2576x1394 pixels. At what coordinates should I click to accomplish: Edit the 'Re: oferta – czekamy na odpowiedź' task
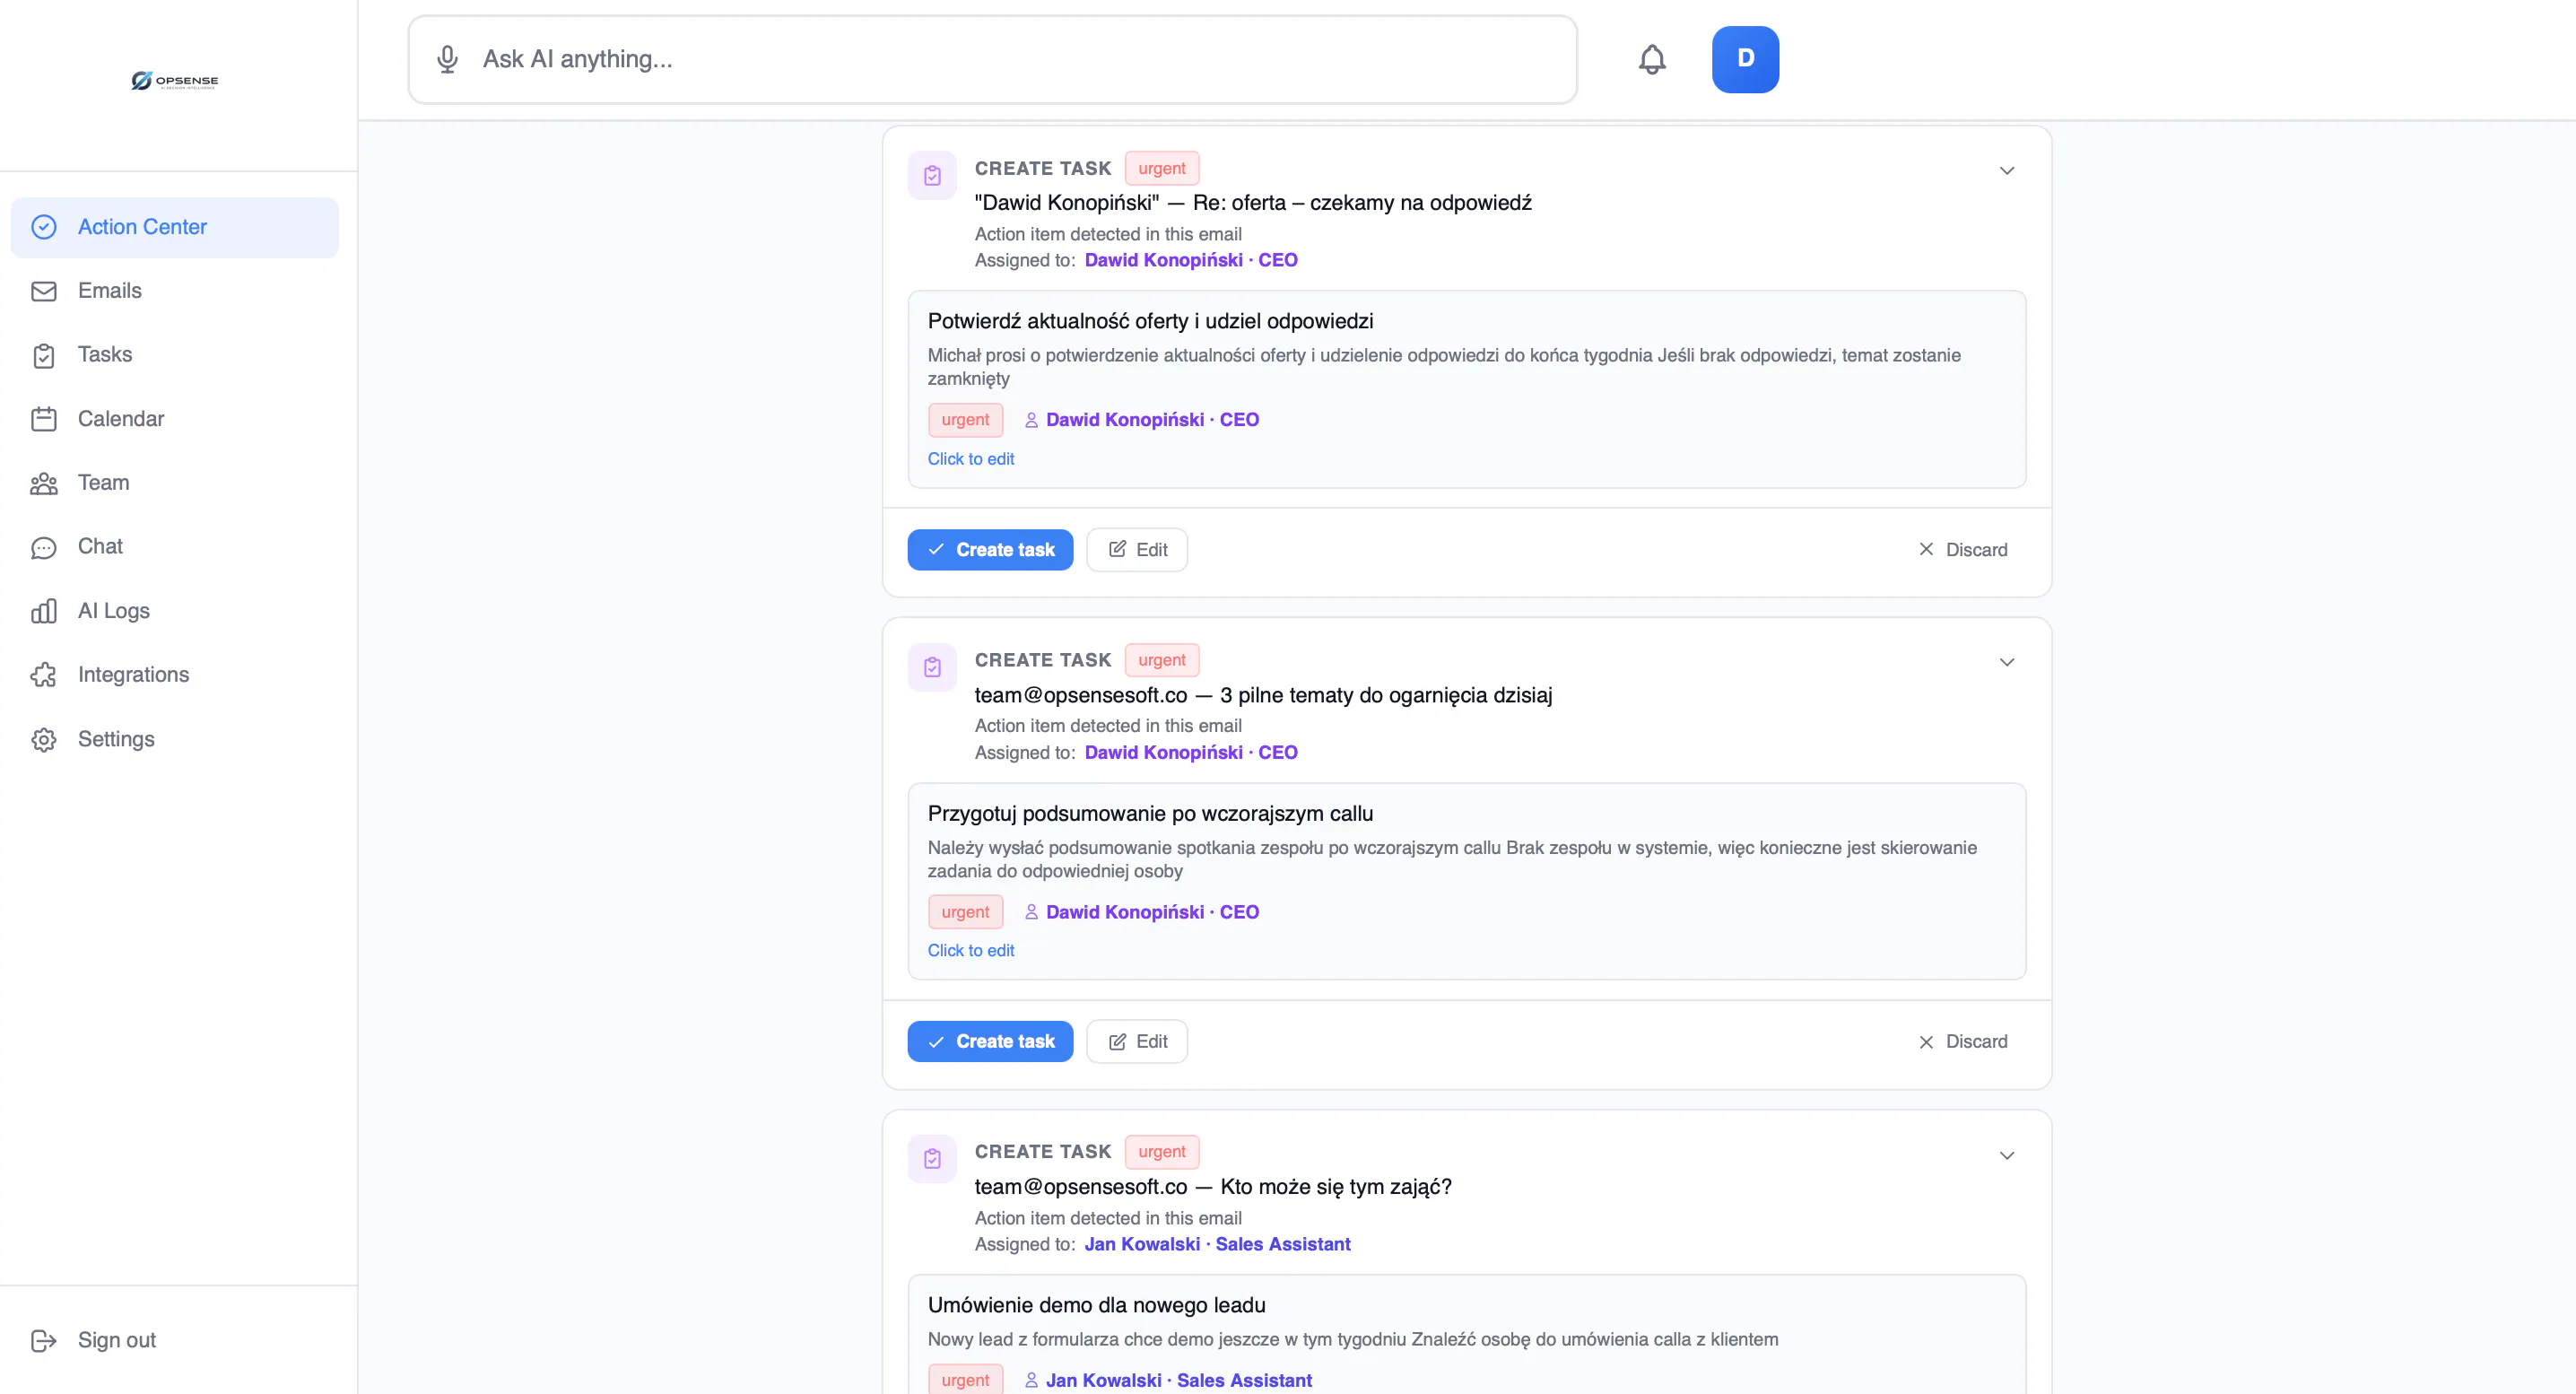click(x=1137, y=550)
